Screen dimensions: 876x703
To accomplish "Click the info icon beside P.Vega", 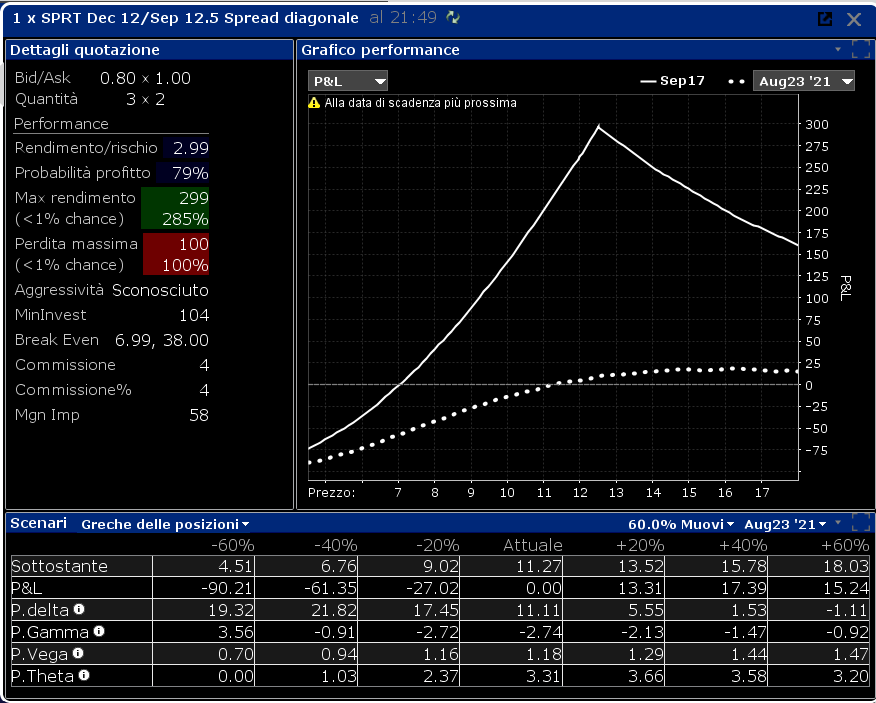I will point(78,653).
